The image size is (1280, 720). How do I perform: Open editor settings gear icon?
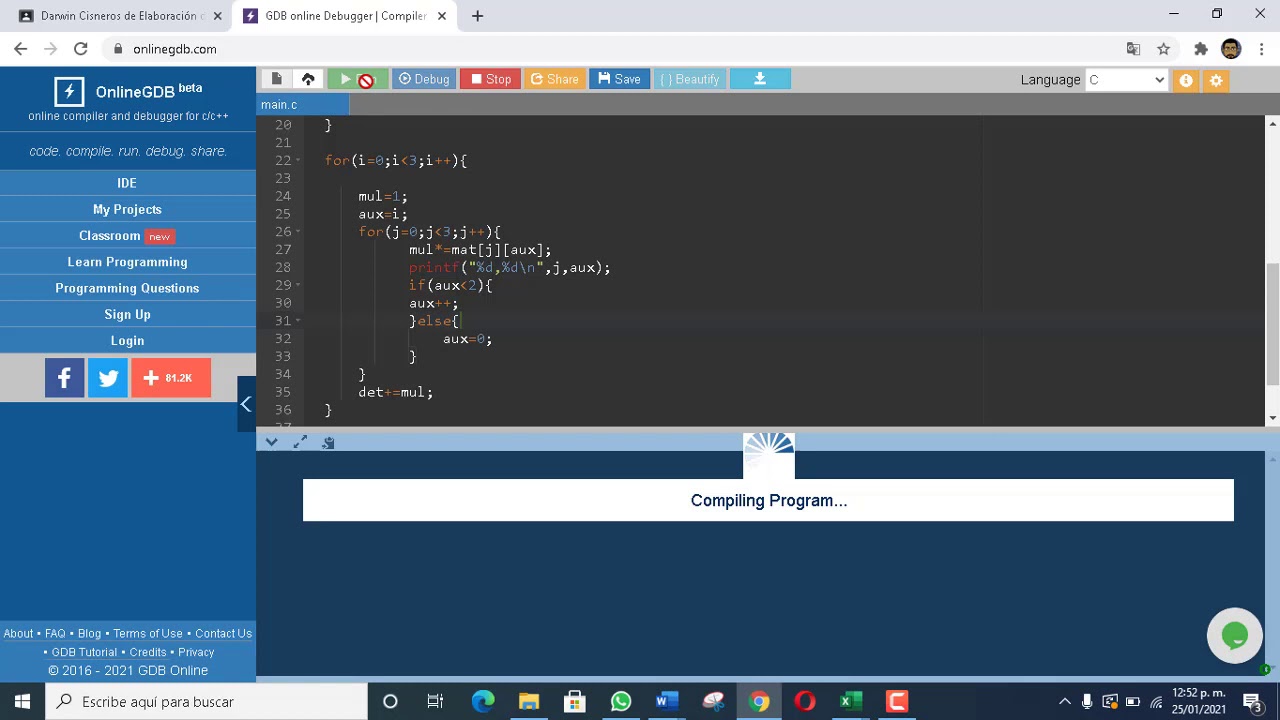click(x=1216, y=80)
